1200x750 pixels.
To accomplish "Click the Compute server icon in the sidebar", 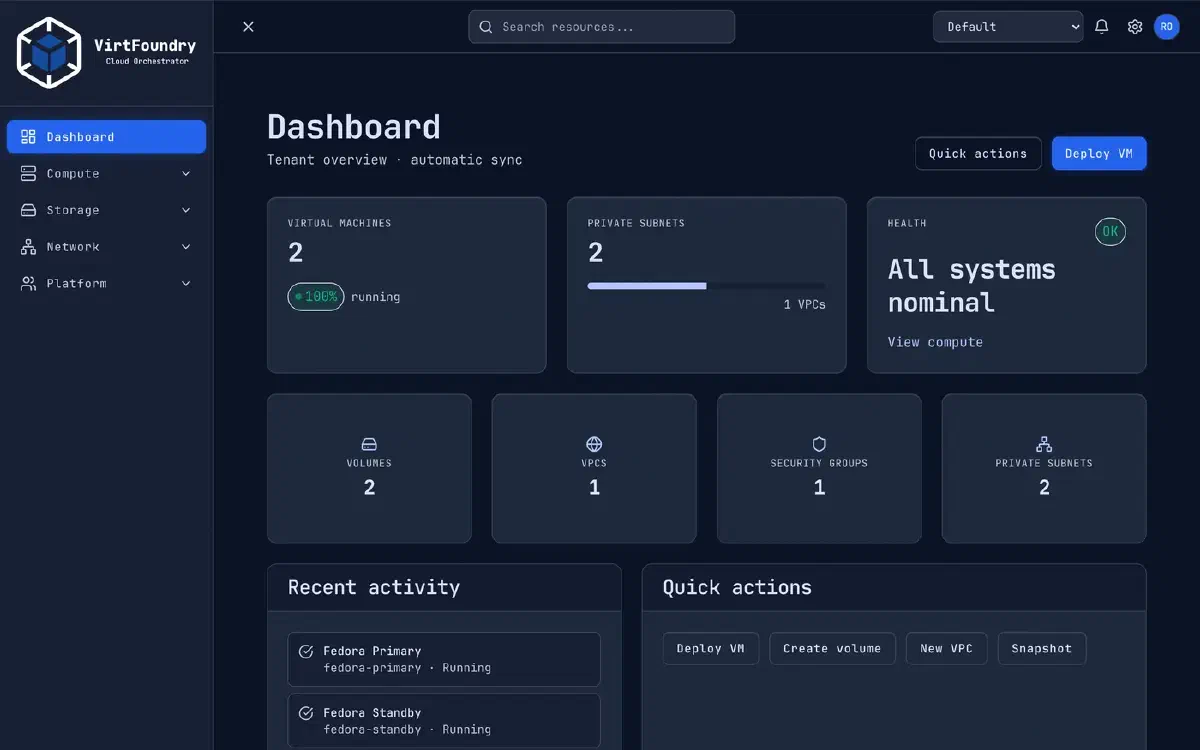I will pos(28,174).
